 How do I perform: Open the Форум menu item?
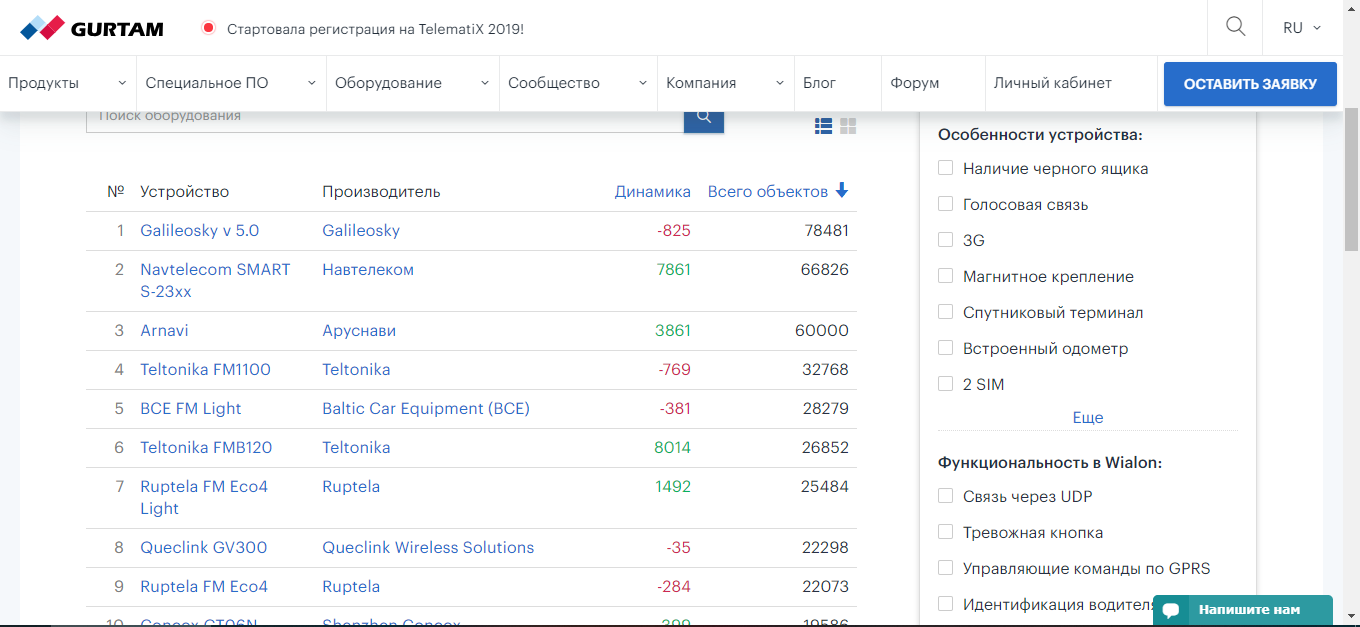(x=914, y=83)
